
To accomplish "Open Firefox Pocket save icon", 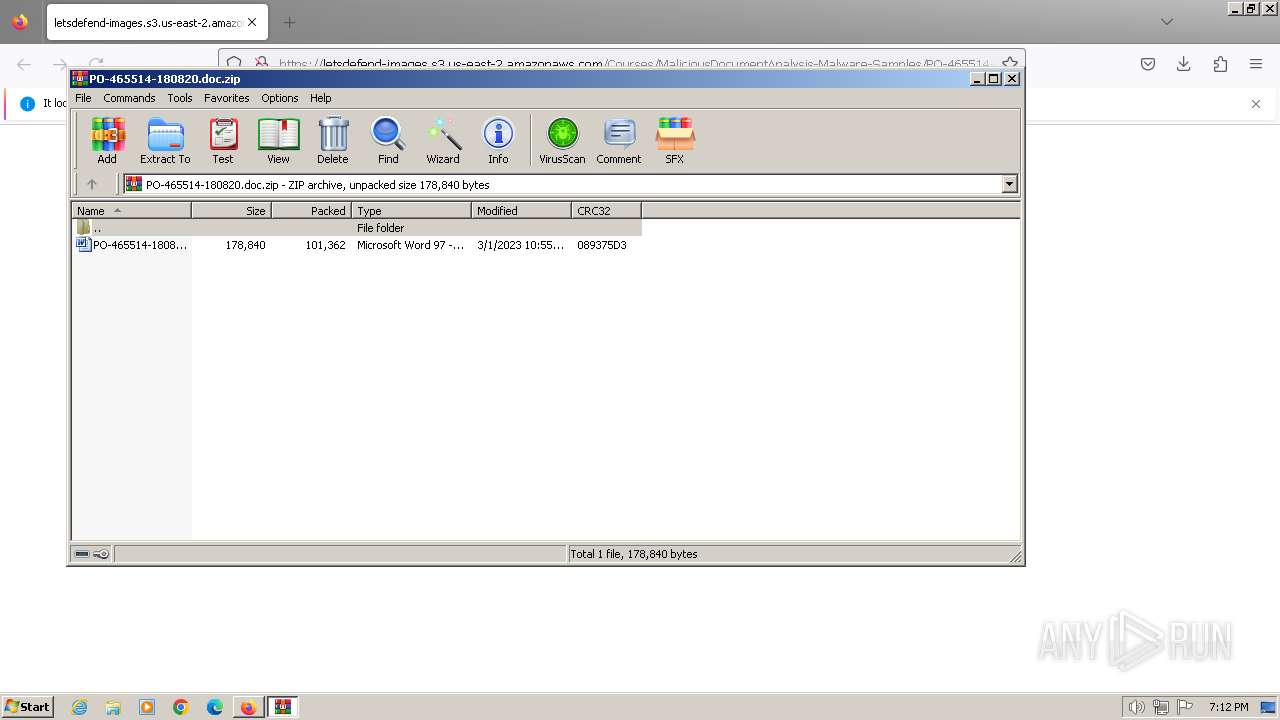I will [x=1148, y=64].
